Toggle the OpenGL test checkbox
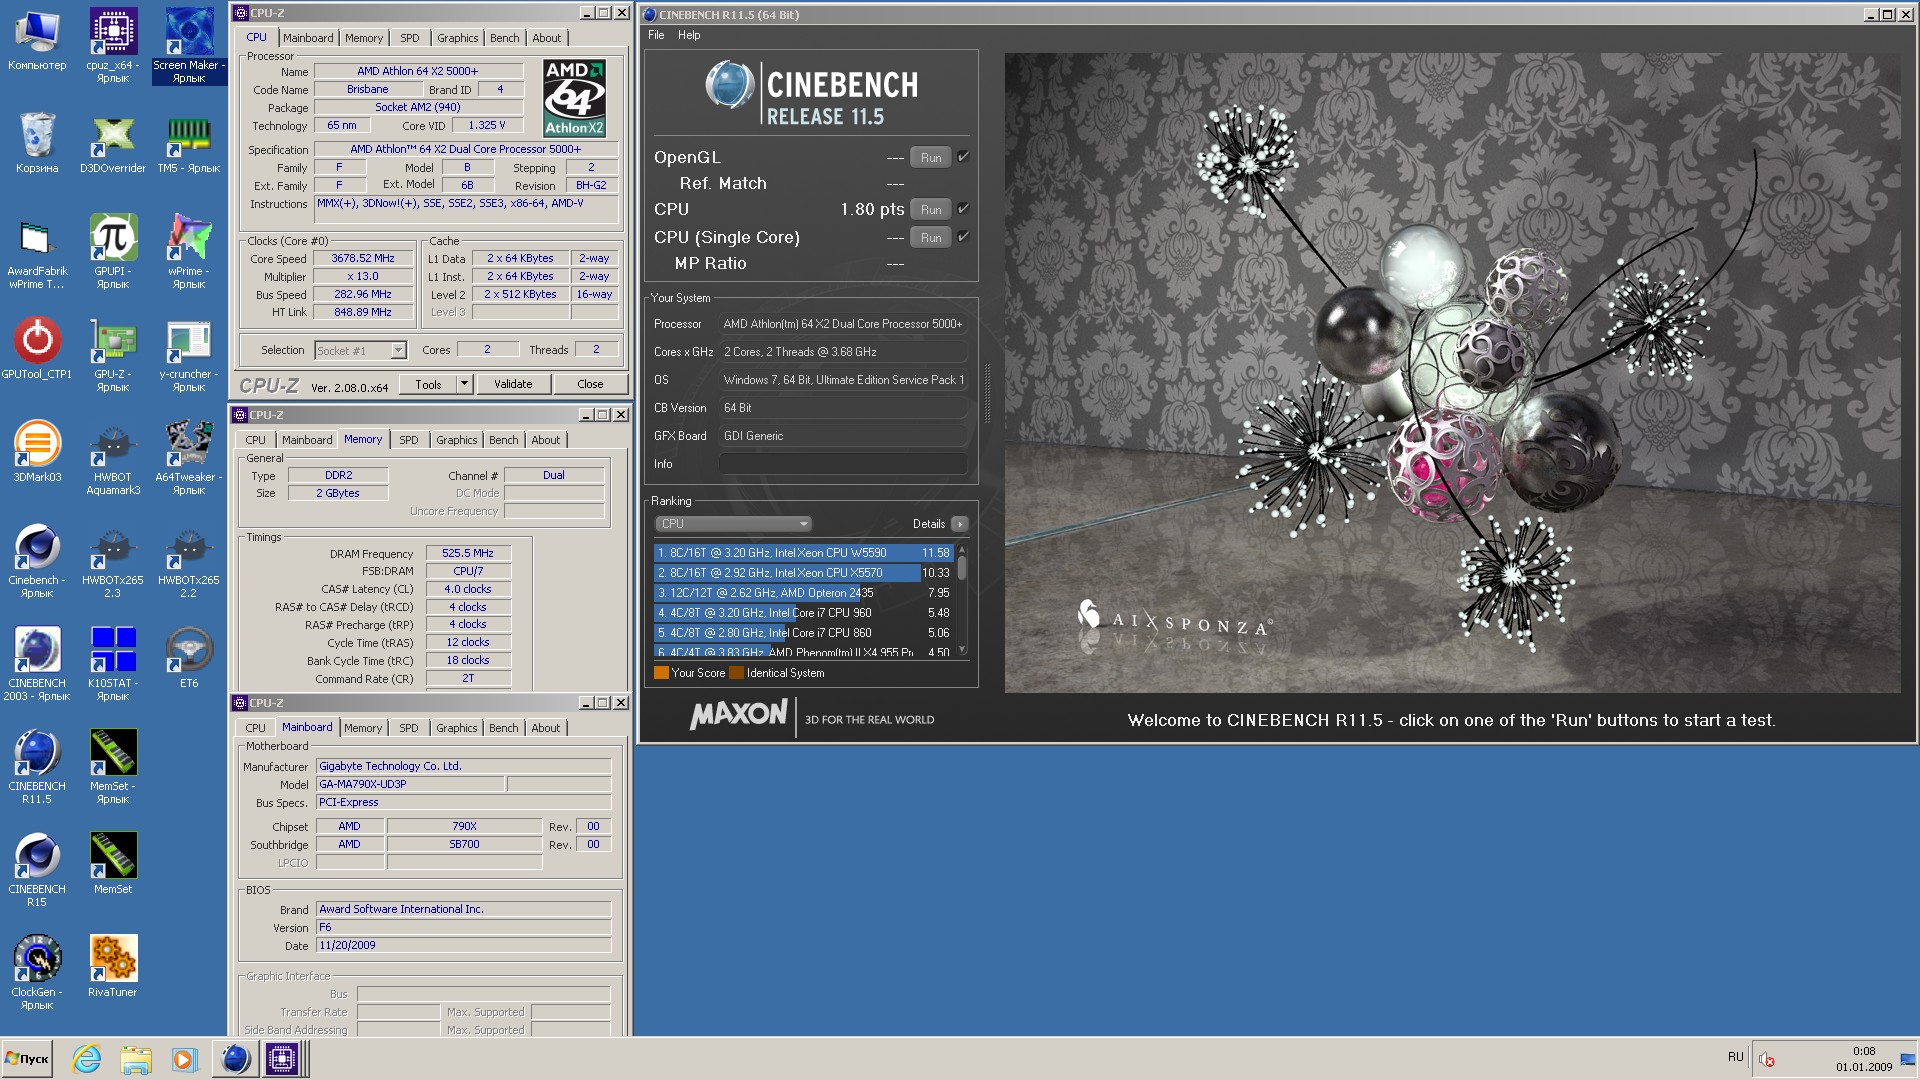The height and width of the screenshot is (1080, 1920). (963, 157)
